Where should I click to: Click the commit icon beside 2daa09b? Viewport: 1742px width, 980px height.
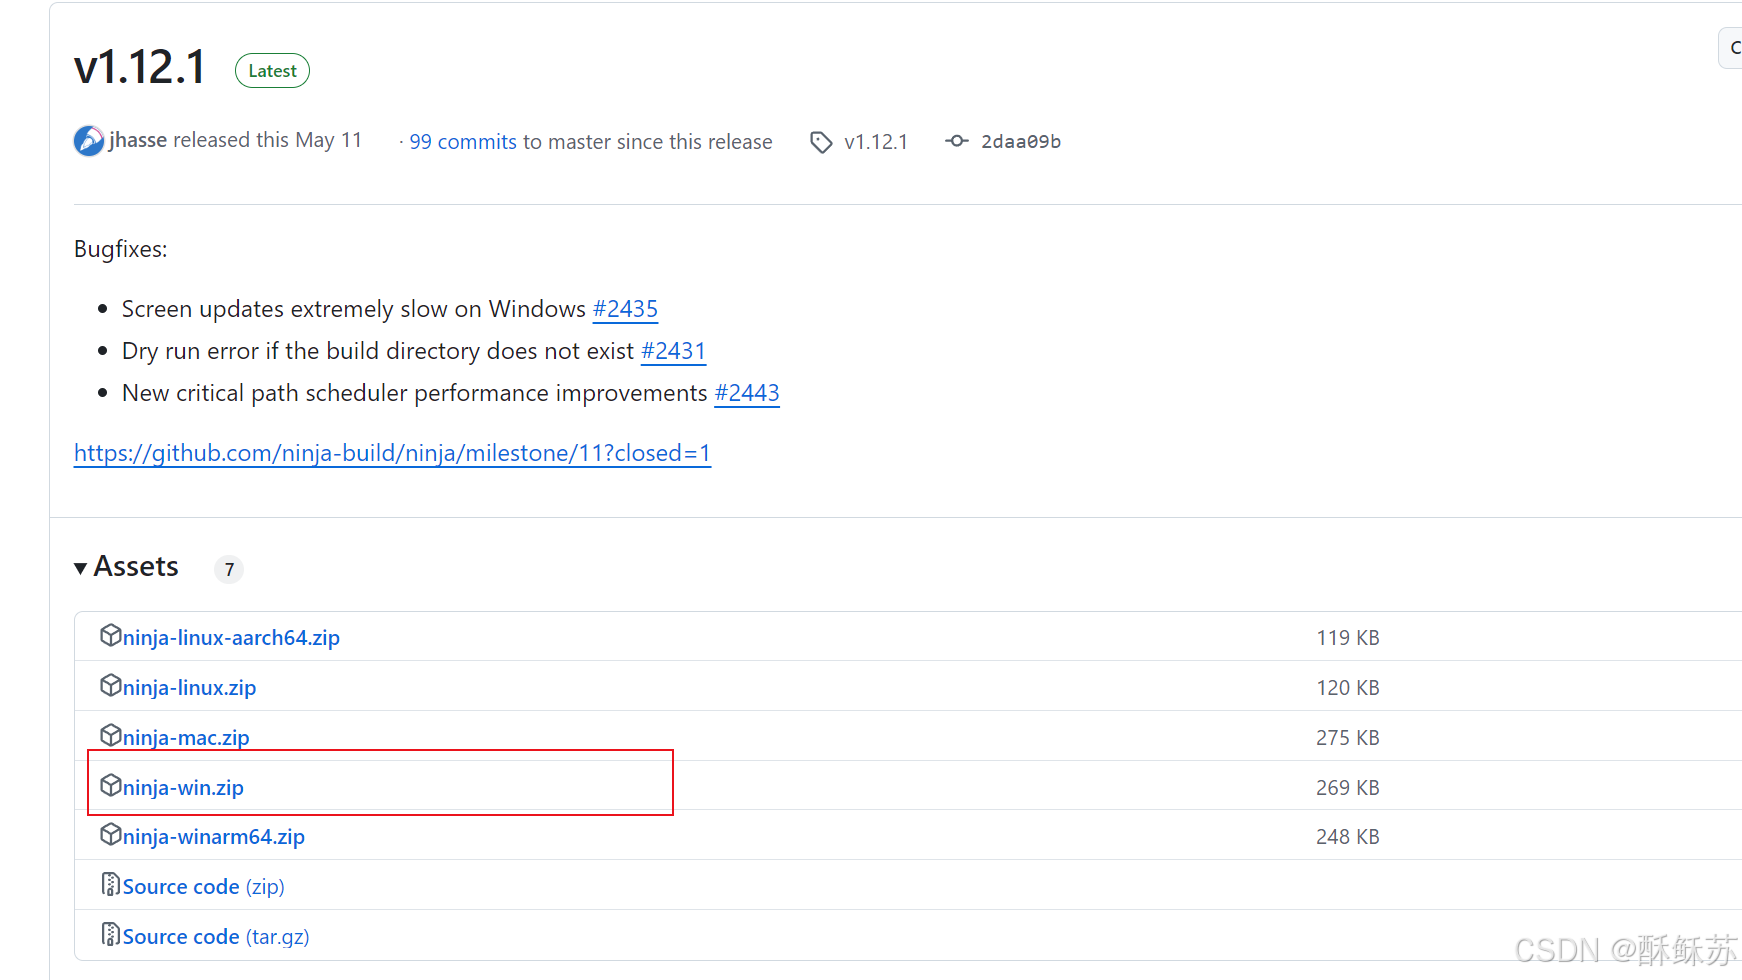click(x=957, y=141)
